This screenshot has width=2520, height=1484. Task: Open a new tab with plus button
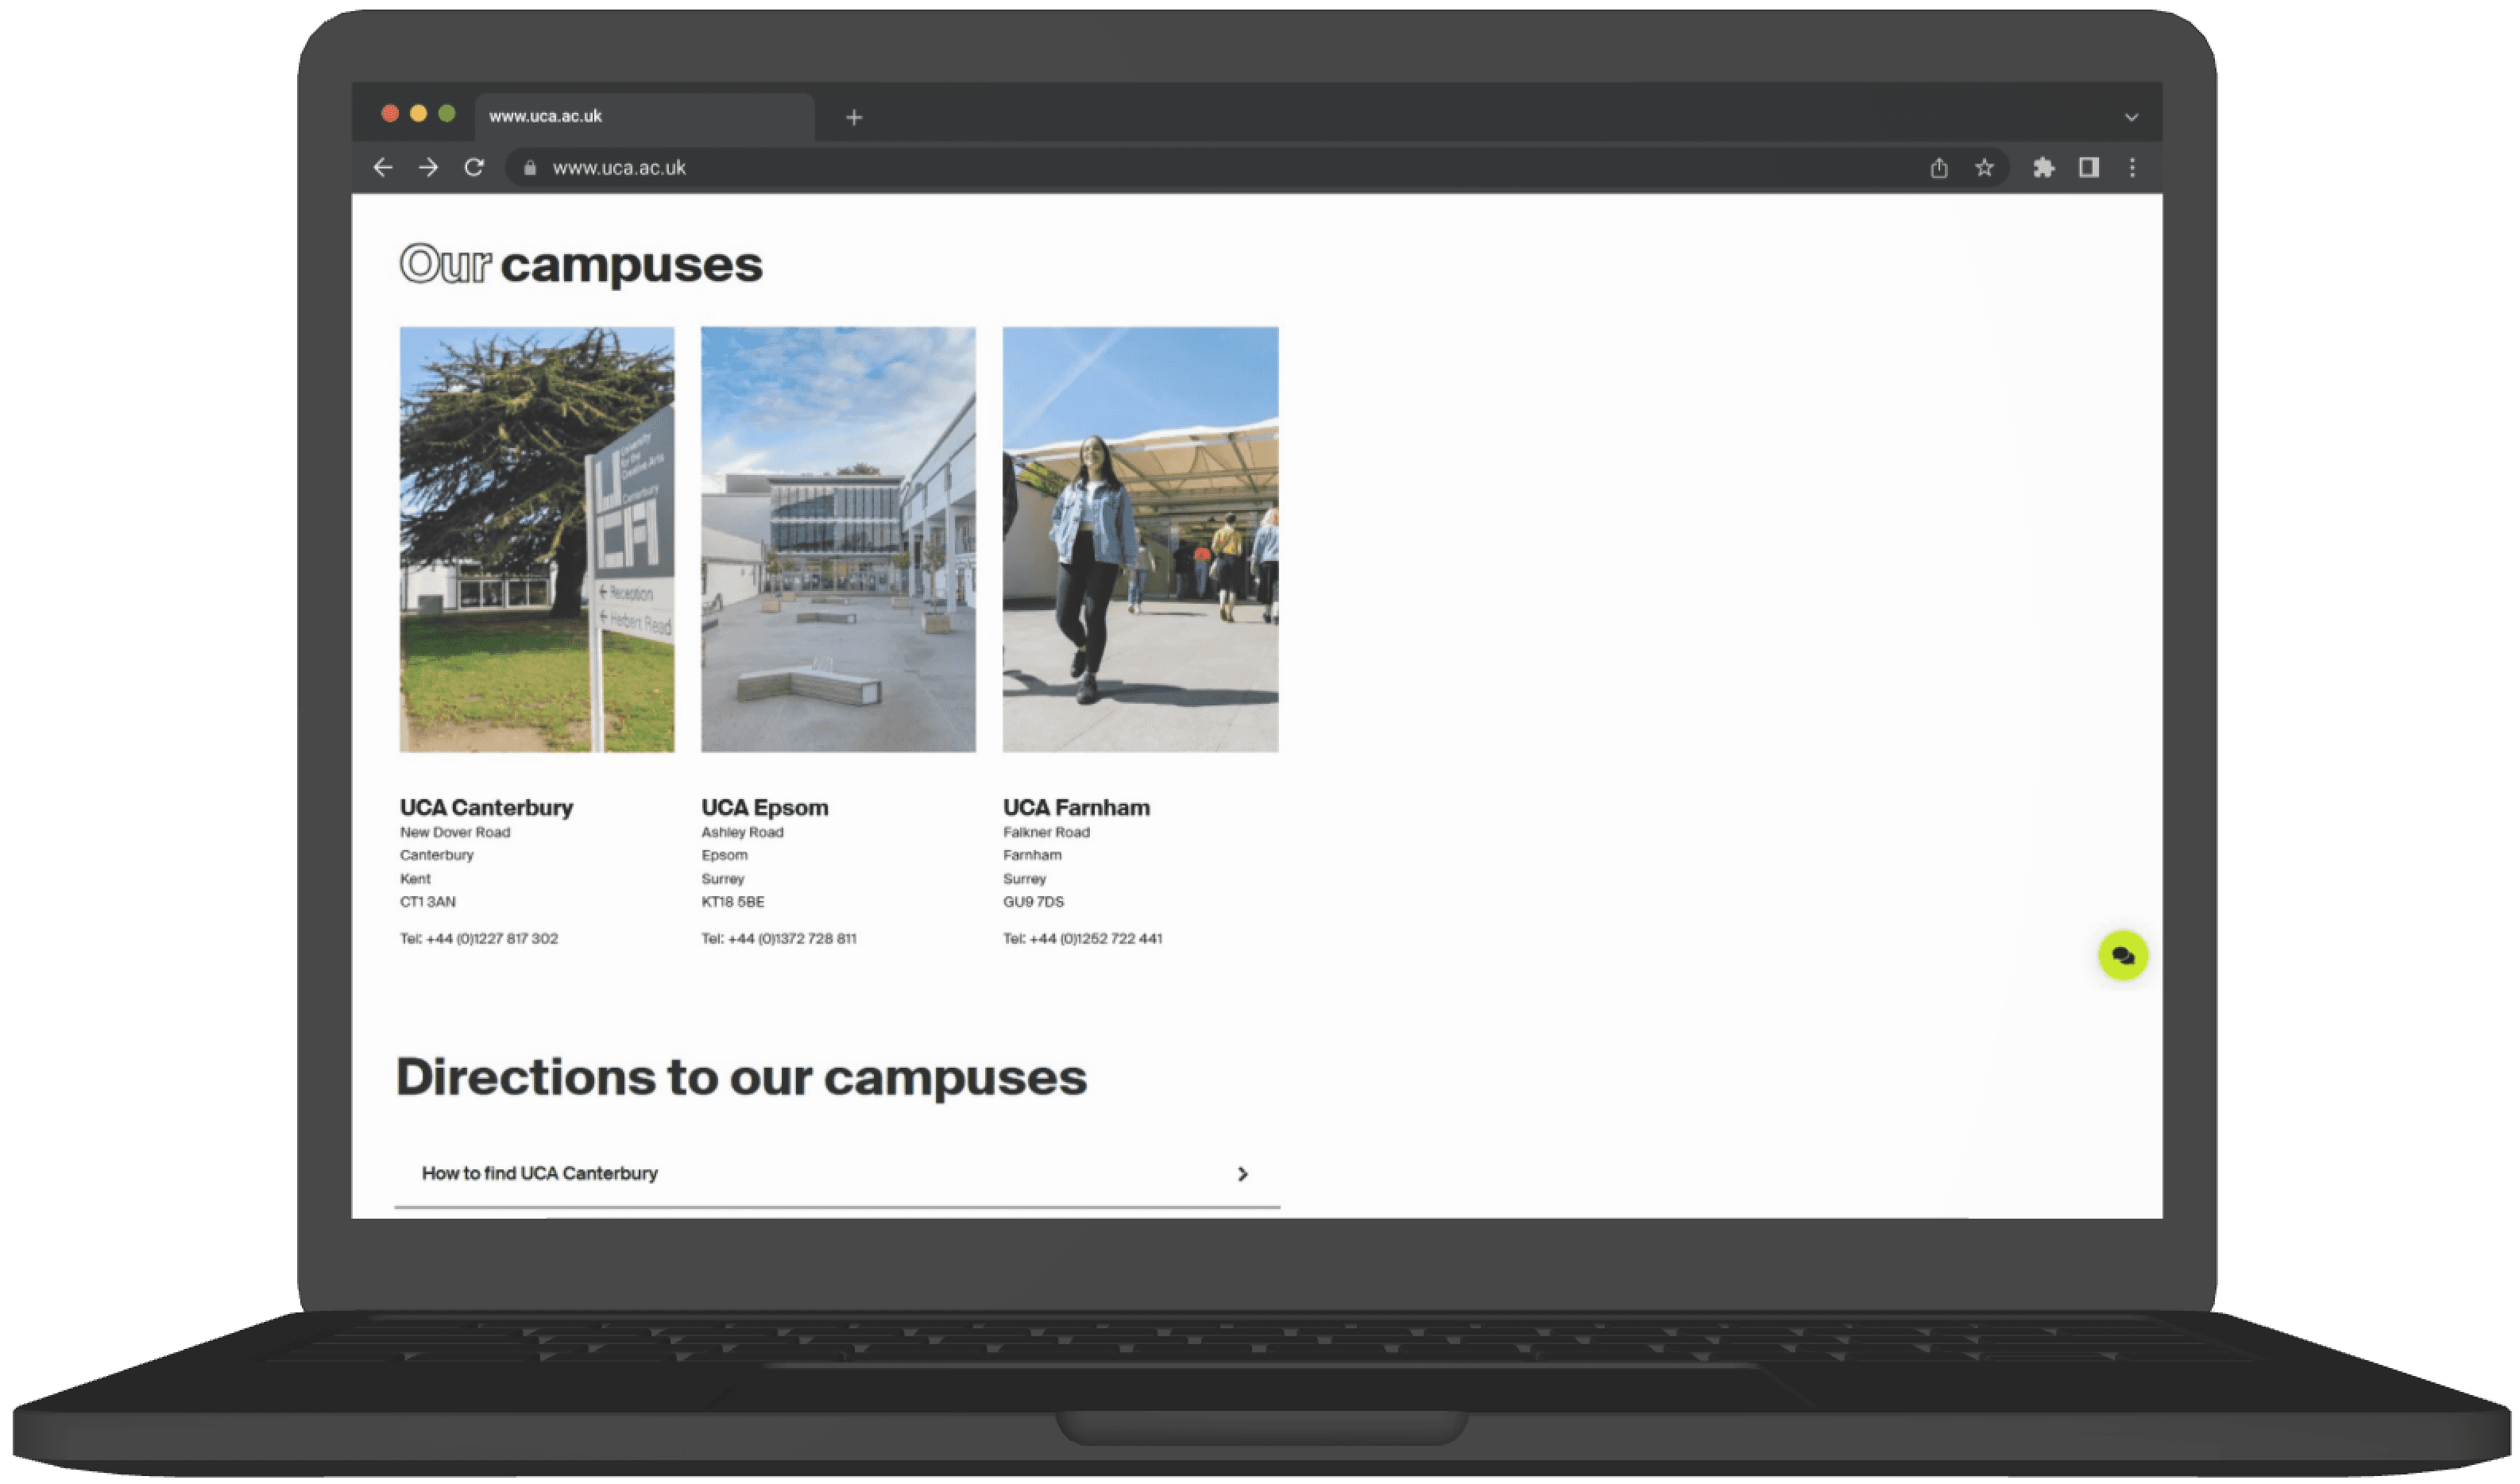coord(854,118)
